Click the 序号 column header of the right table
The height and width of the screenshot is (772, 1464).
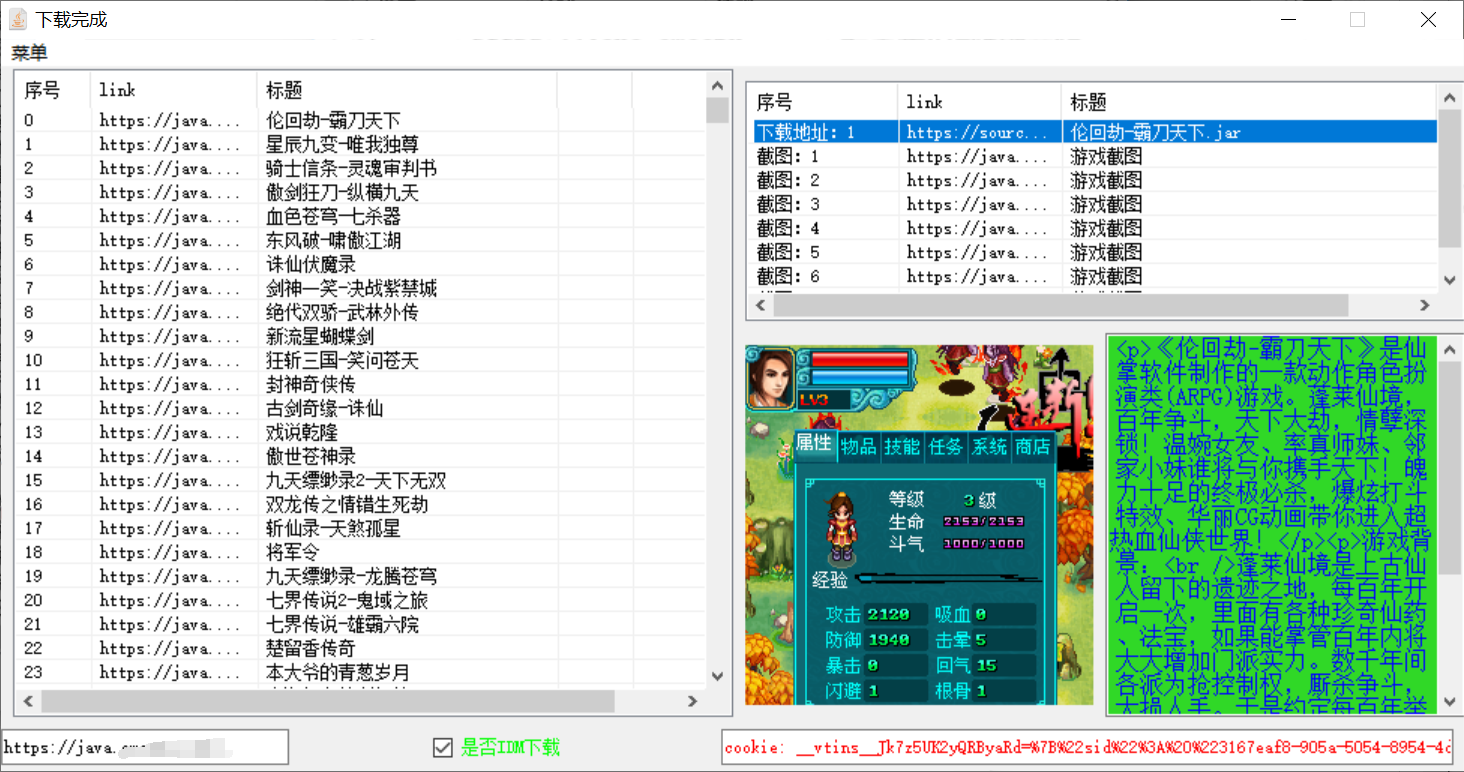point(822,102)
